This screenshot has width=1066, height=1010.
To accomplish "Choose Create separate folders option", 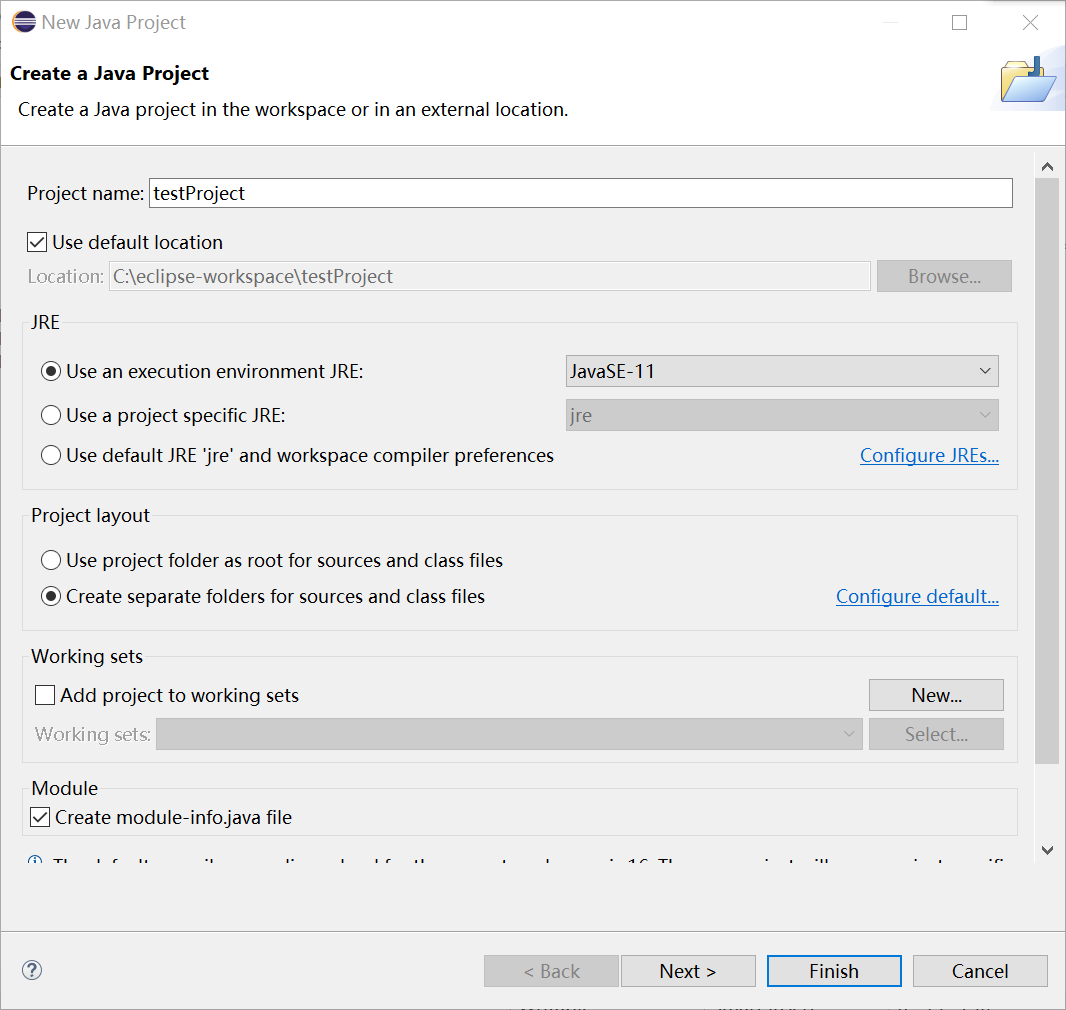I will 51,596.
